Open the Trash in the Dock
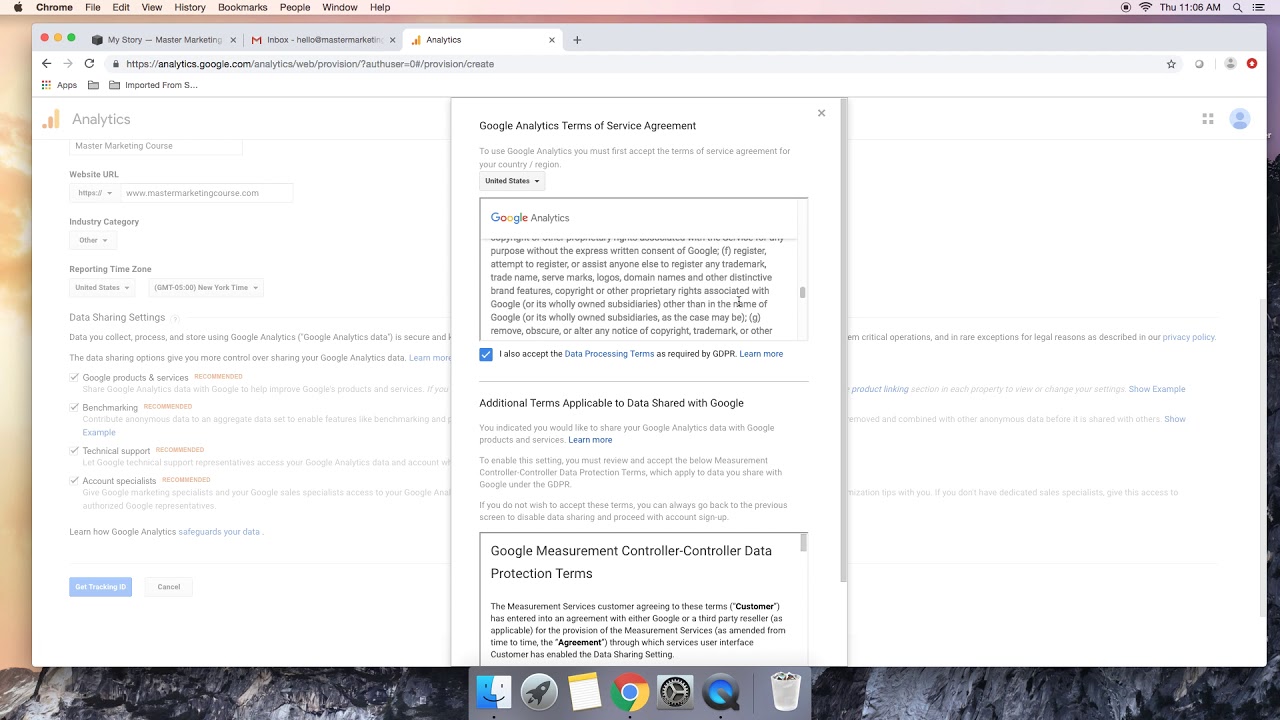The height and width of the screenshot is (720, 1280). 786,692
